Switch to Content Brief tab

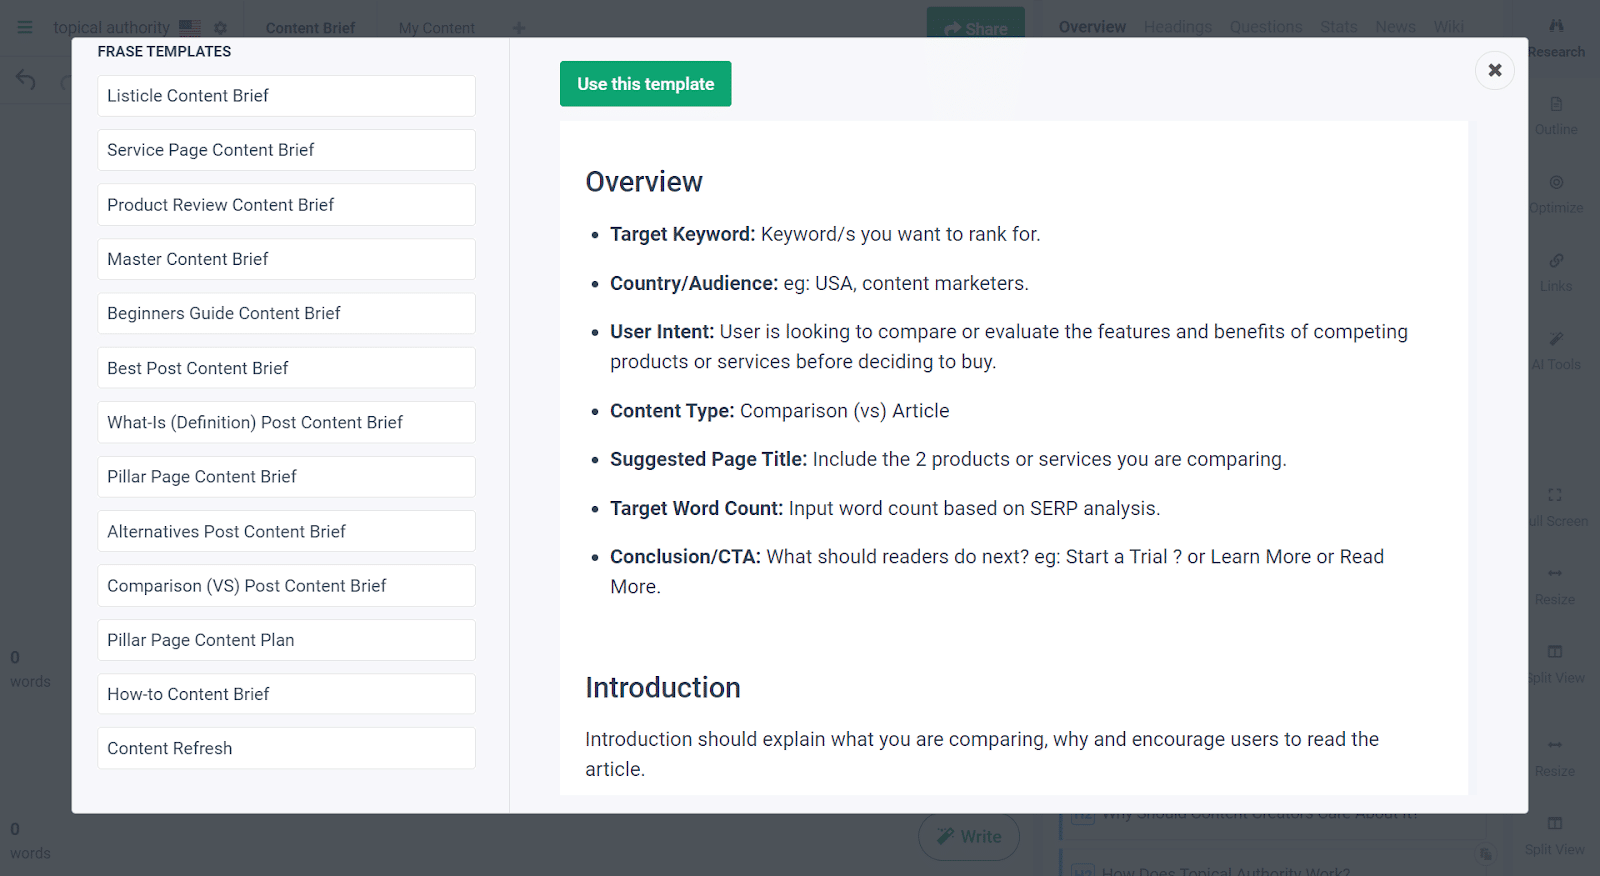pyautogui.click(x=310, y=28)
